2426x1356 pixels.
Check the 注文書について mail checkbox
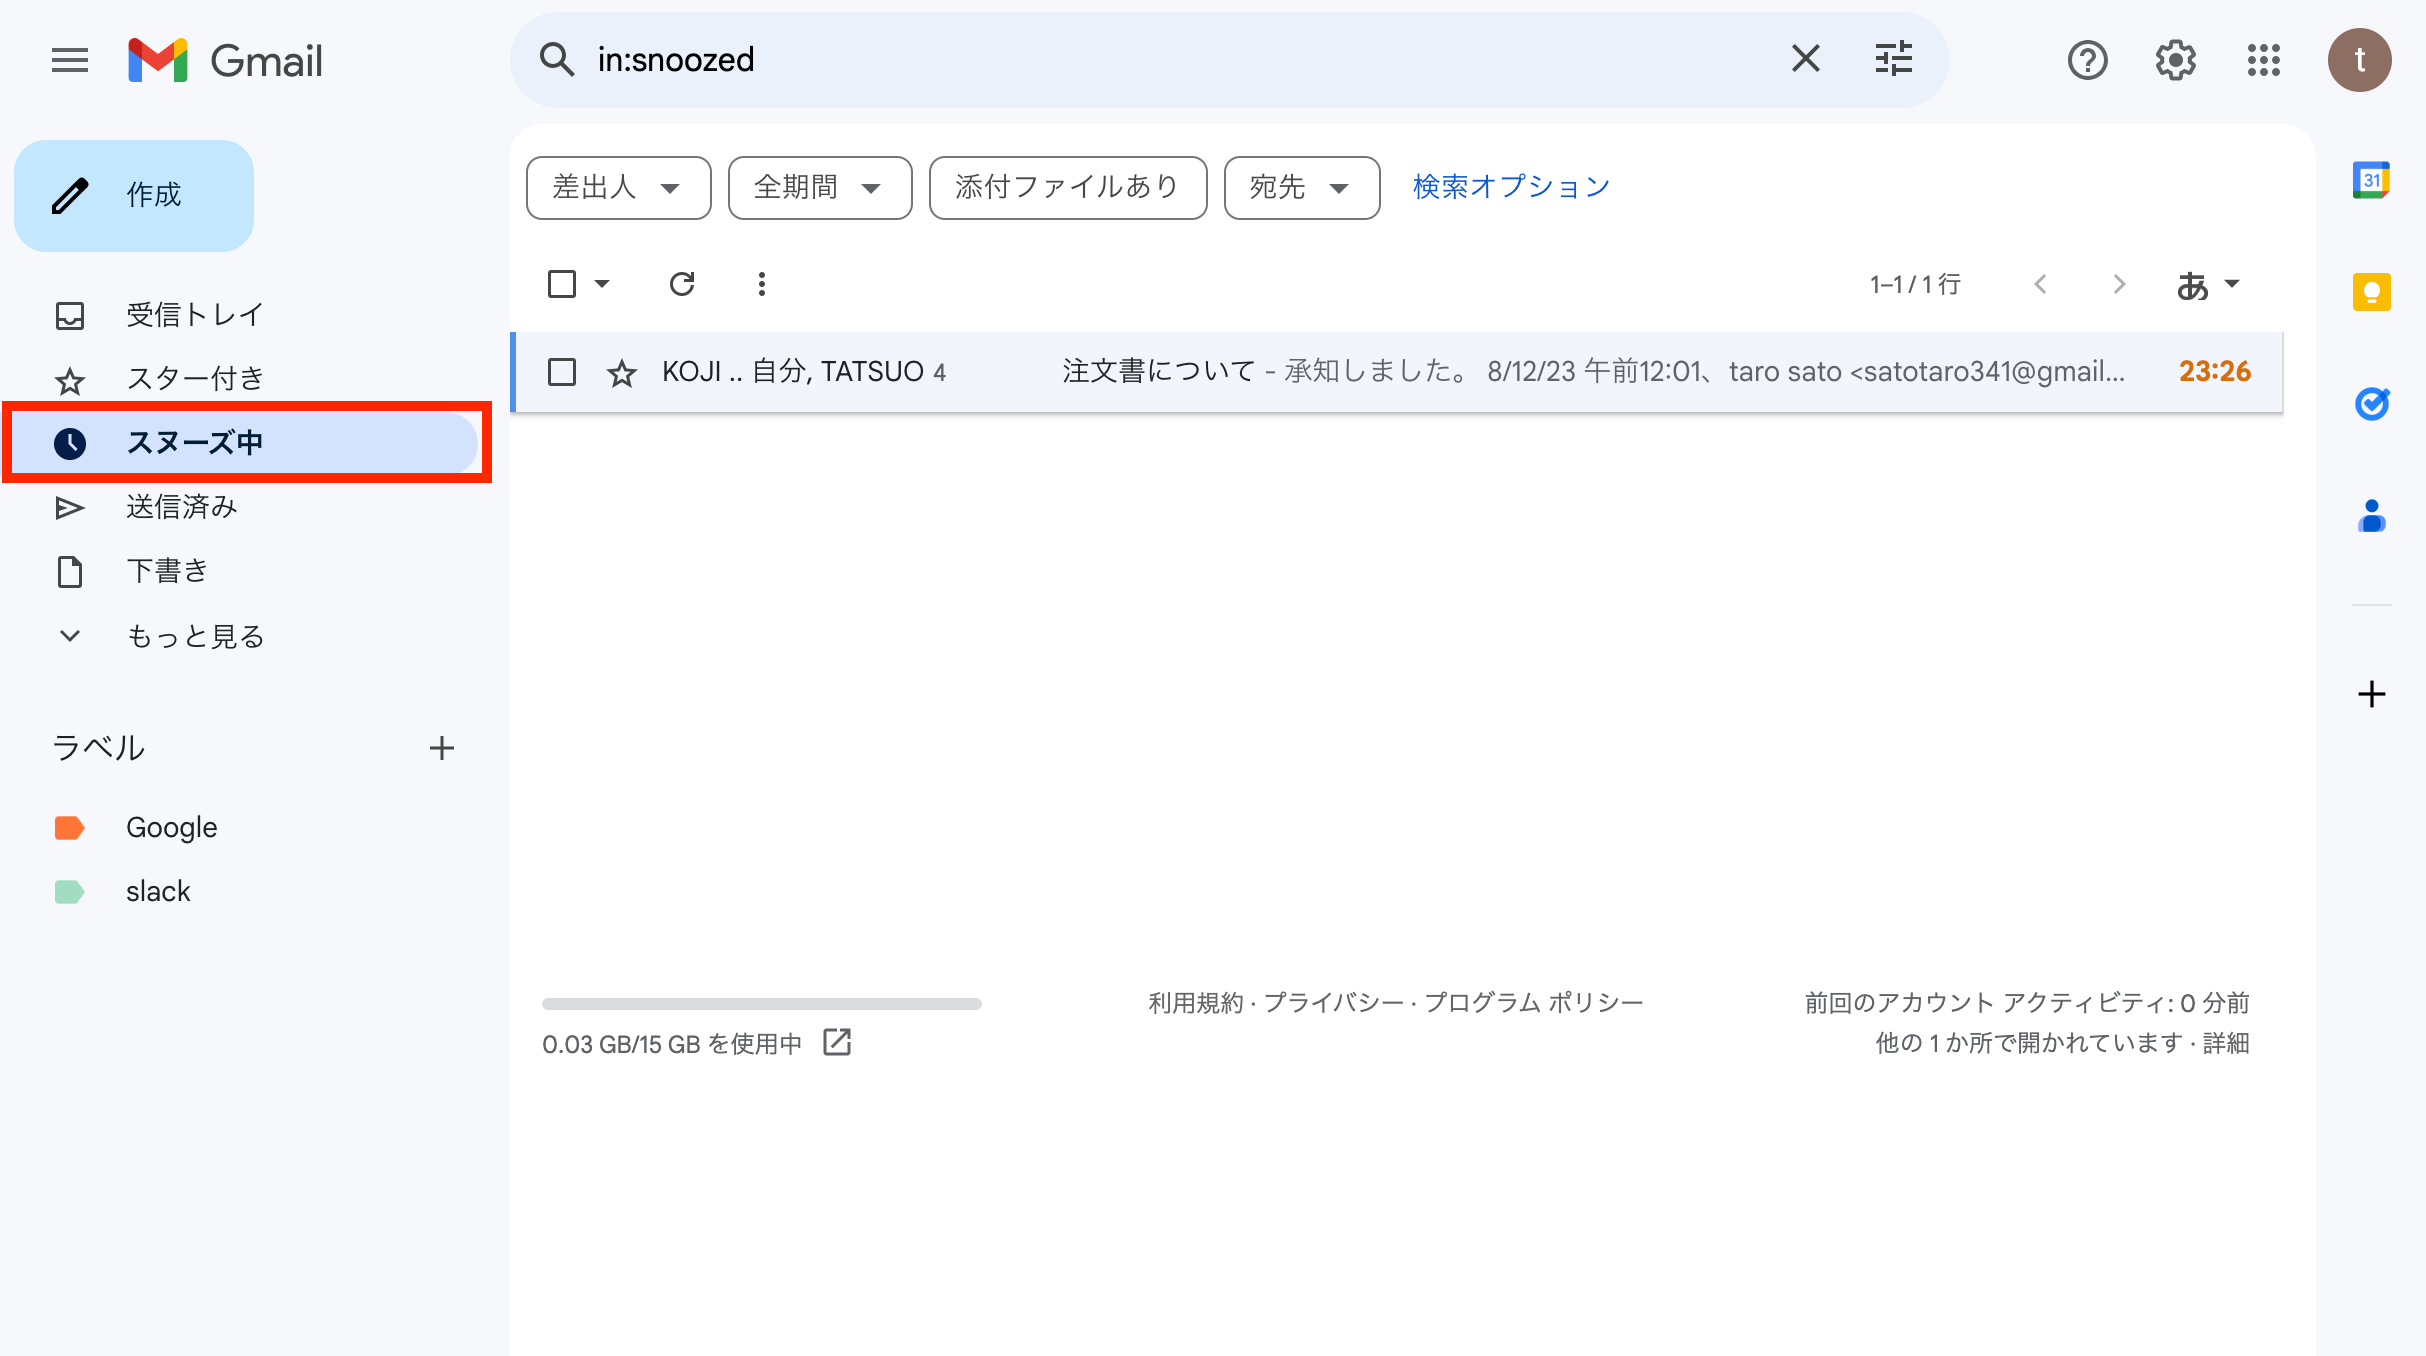pyautogui.click(x=562, y=372)
